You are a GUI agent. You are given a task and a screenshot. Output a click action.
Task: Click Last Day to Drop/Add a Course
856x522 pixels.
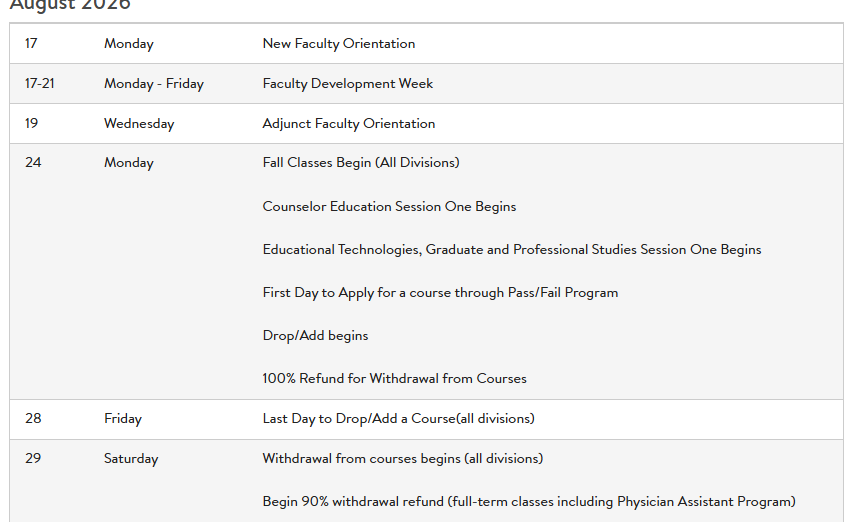[399, 419]
